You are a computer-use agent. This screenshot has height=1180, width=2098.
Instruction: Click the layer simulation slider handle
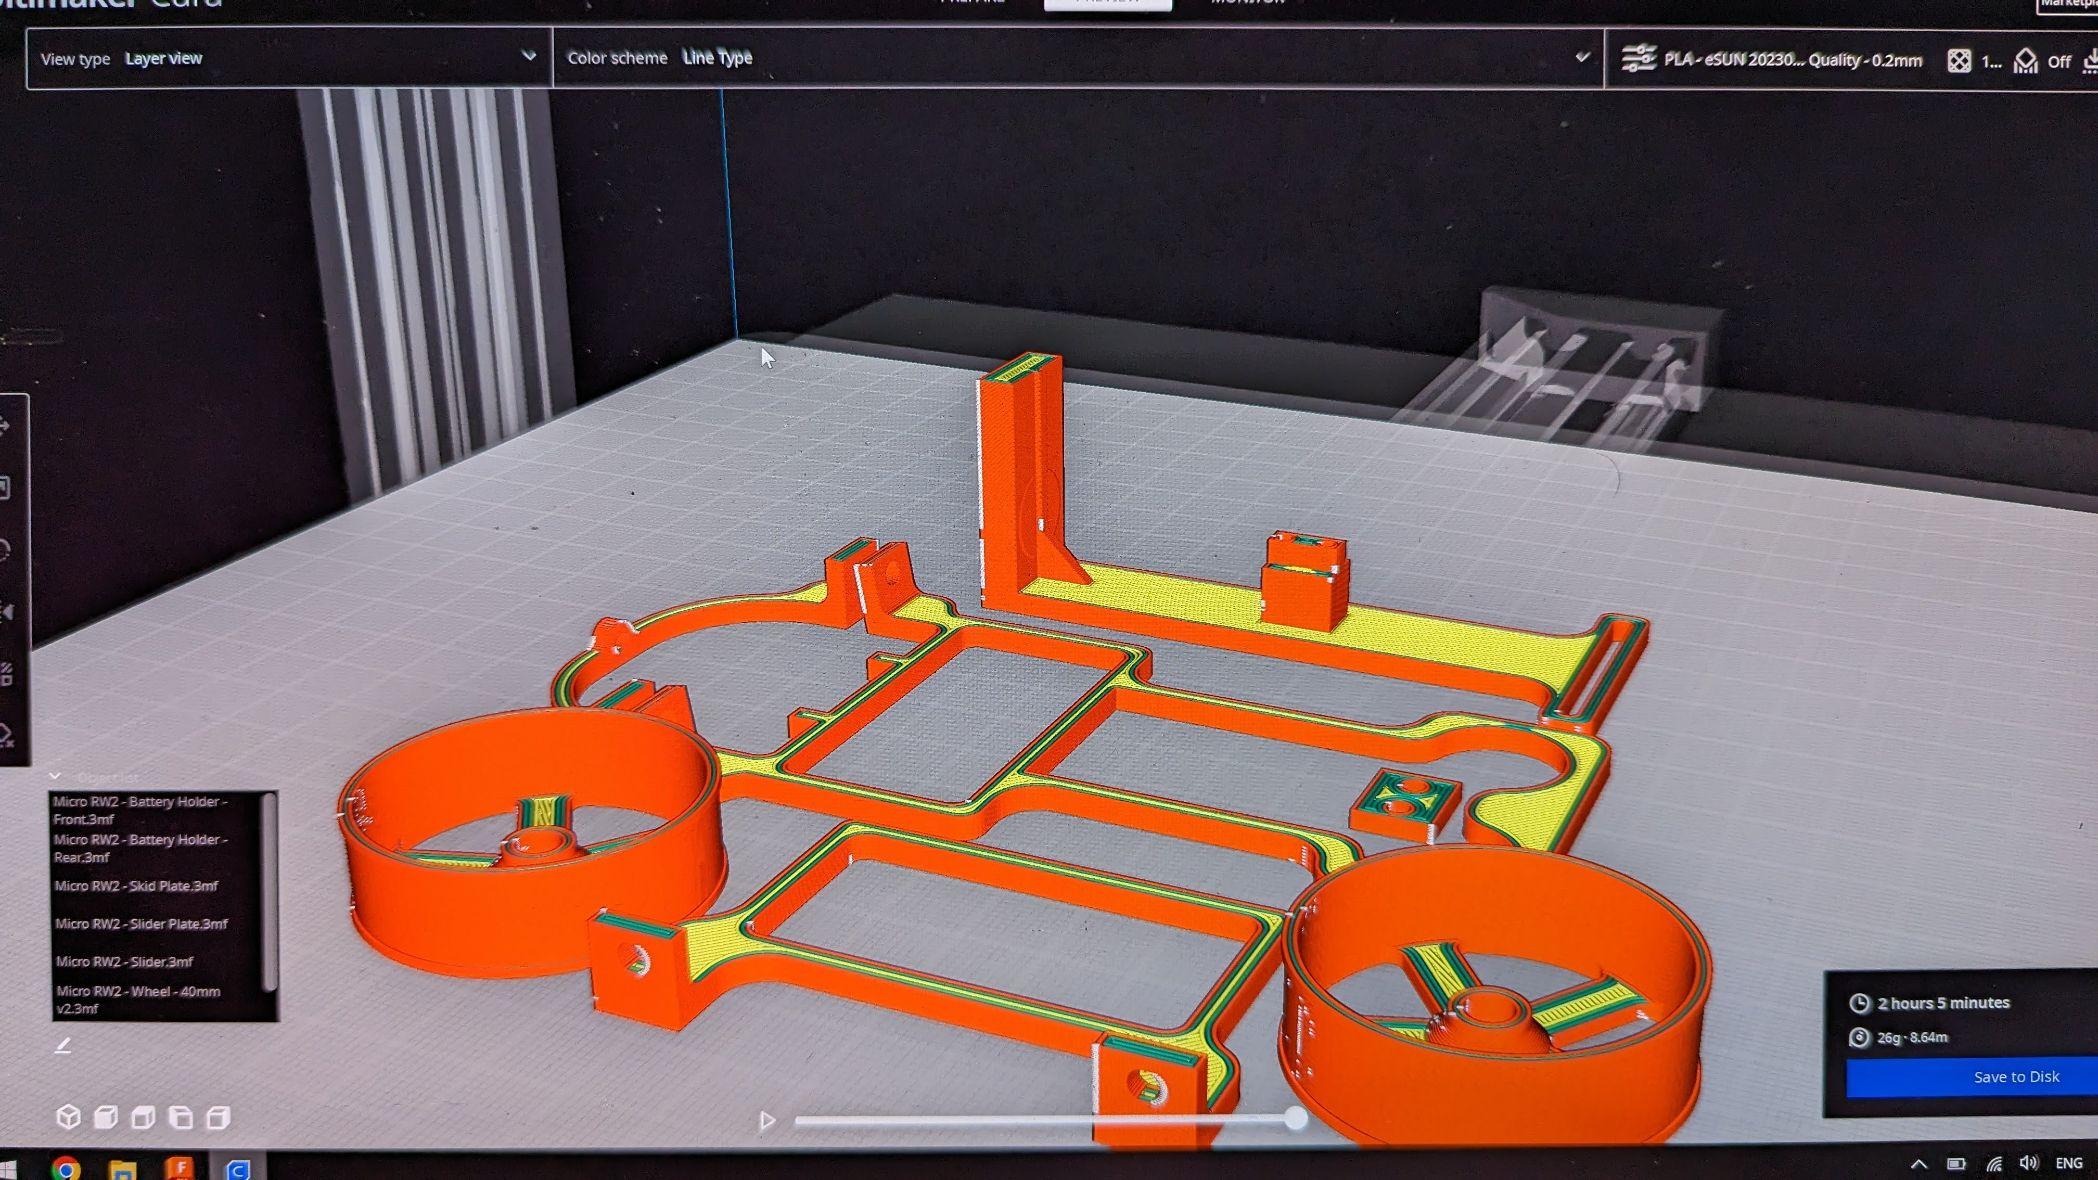[1296, 1118]
